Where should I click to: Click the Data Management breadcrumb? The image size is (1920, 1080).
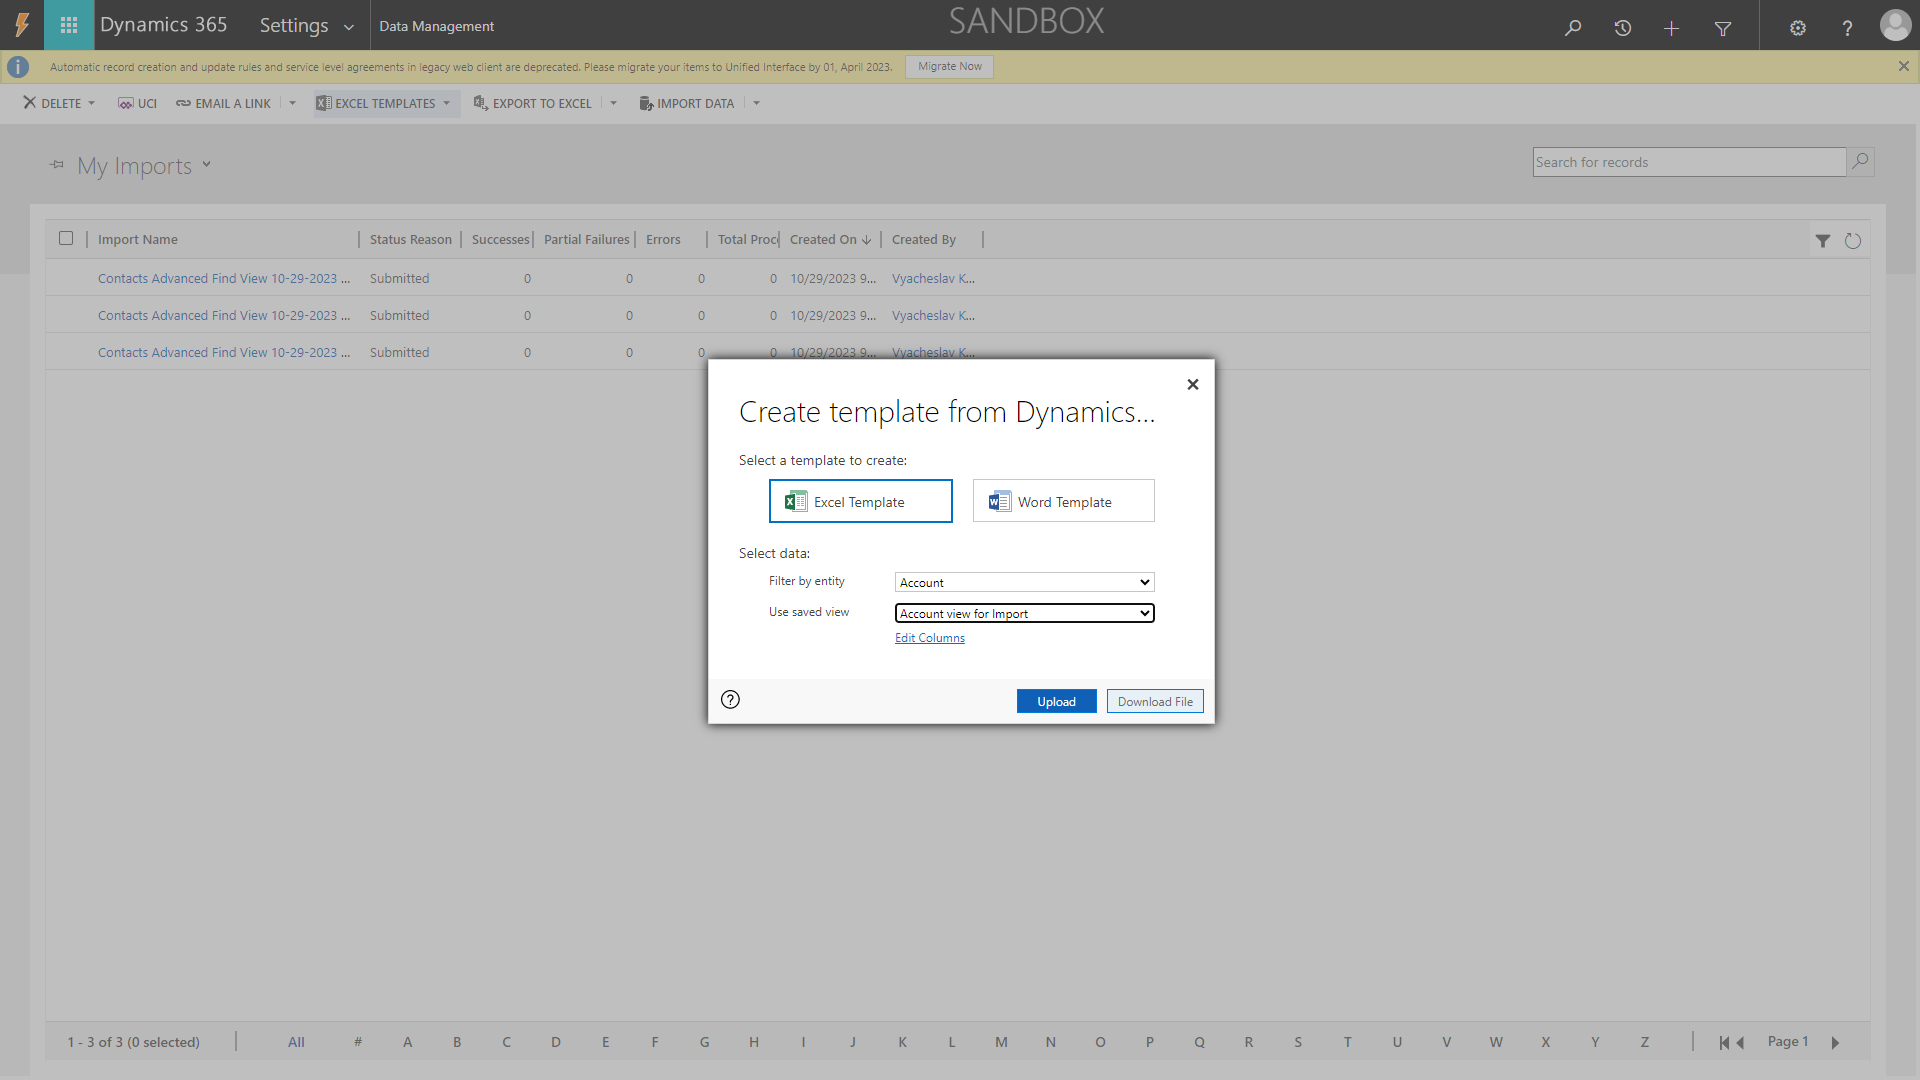point(436,26)
